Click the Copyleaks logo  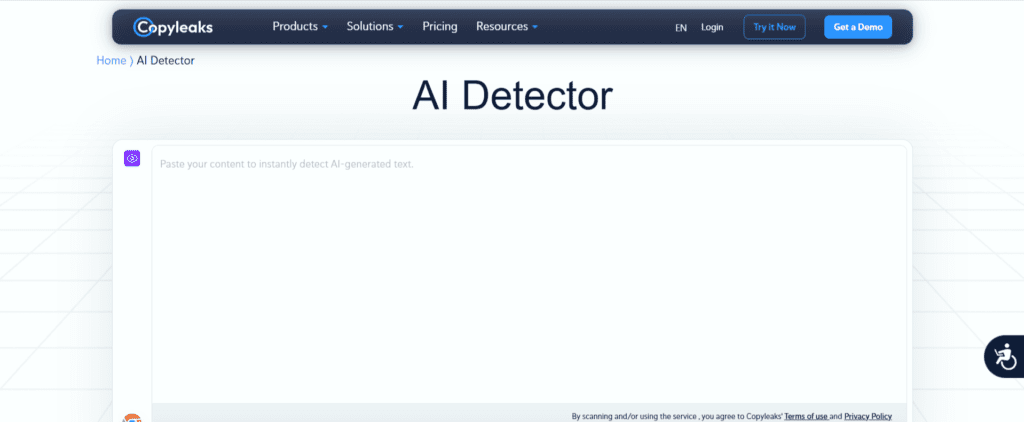point(173,27)
